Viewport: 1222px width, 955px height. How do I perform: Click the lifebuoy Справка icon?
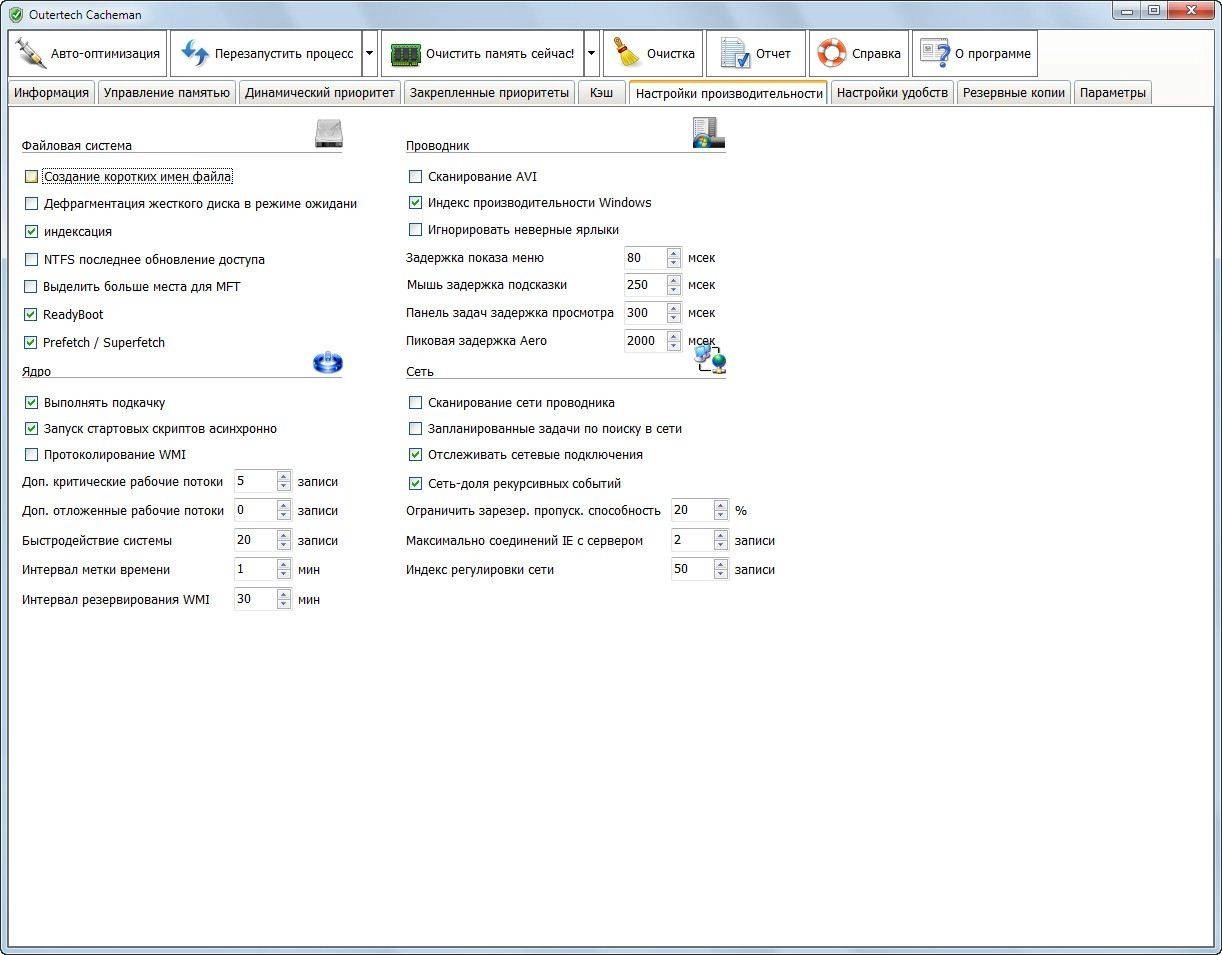tap(831, 53)
